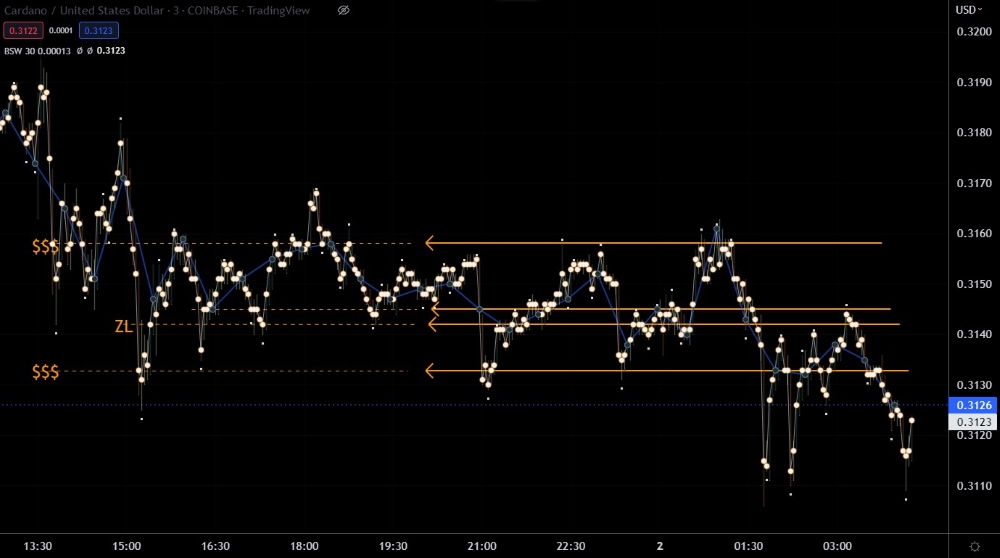Click the 18:00 time axis label
This screenshot has width=1000, height=558.
click(304, 547)
